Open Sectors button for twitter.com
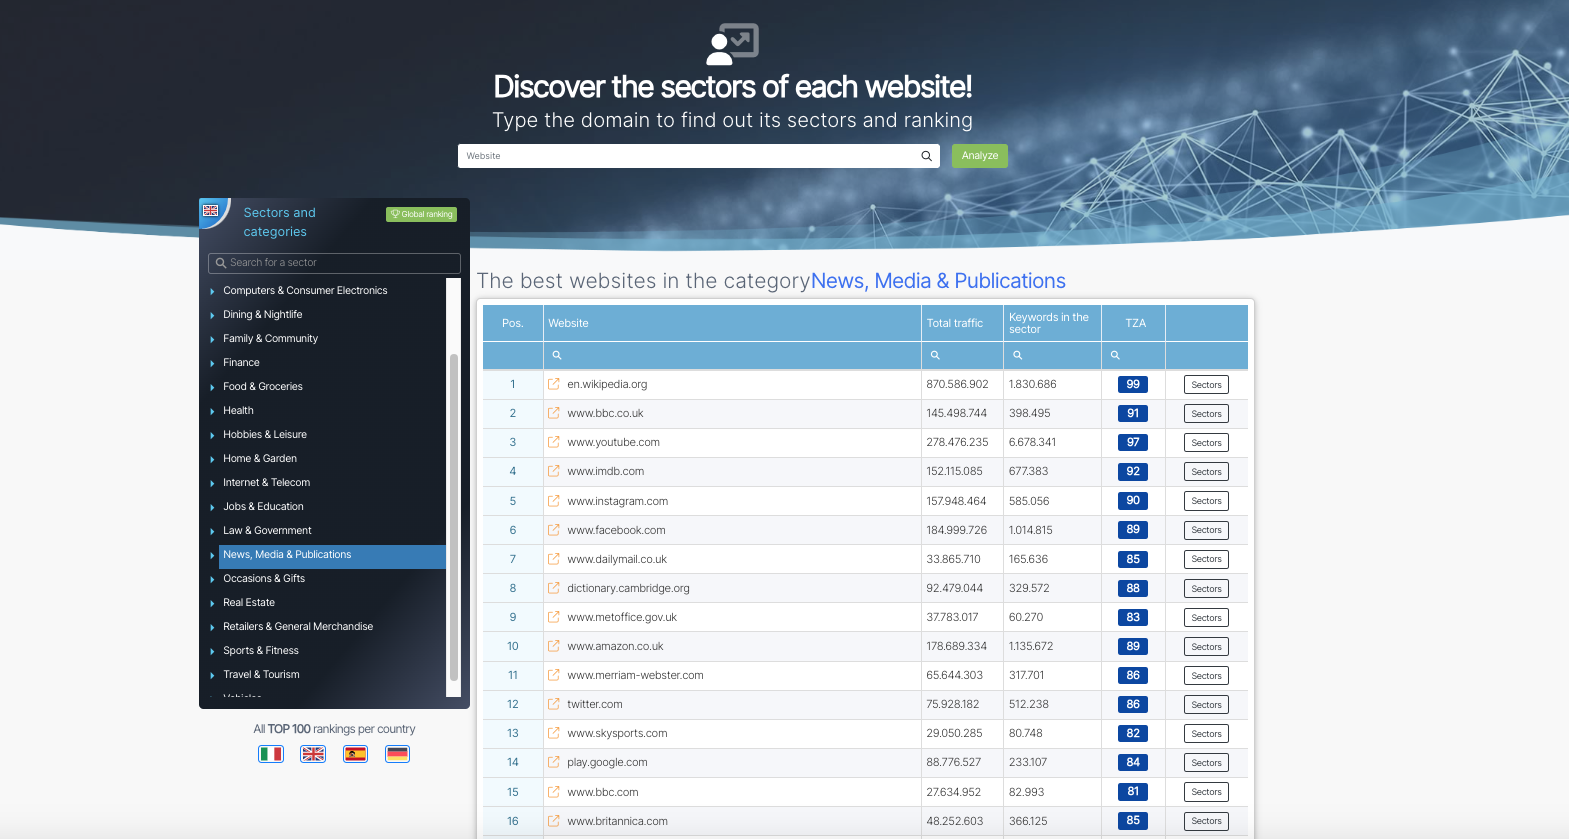Screen dimensions: 1569x839 [1206, 705]
